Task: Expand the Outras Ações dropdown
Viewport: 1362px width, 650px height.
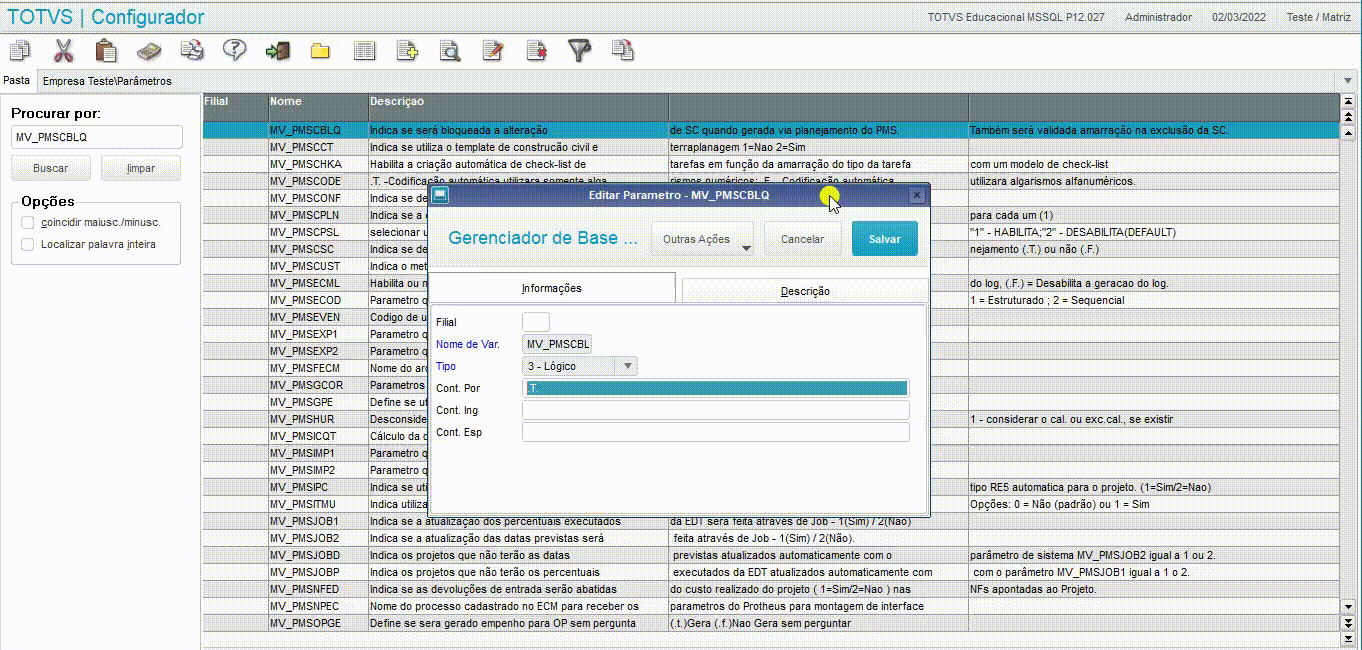Action: click(x=703, y=239)
